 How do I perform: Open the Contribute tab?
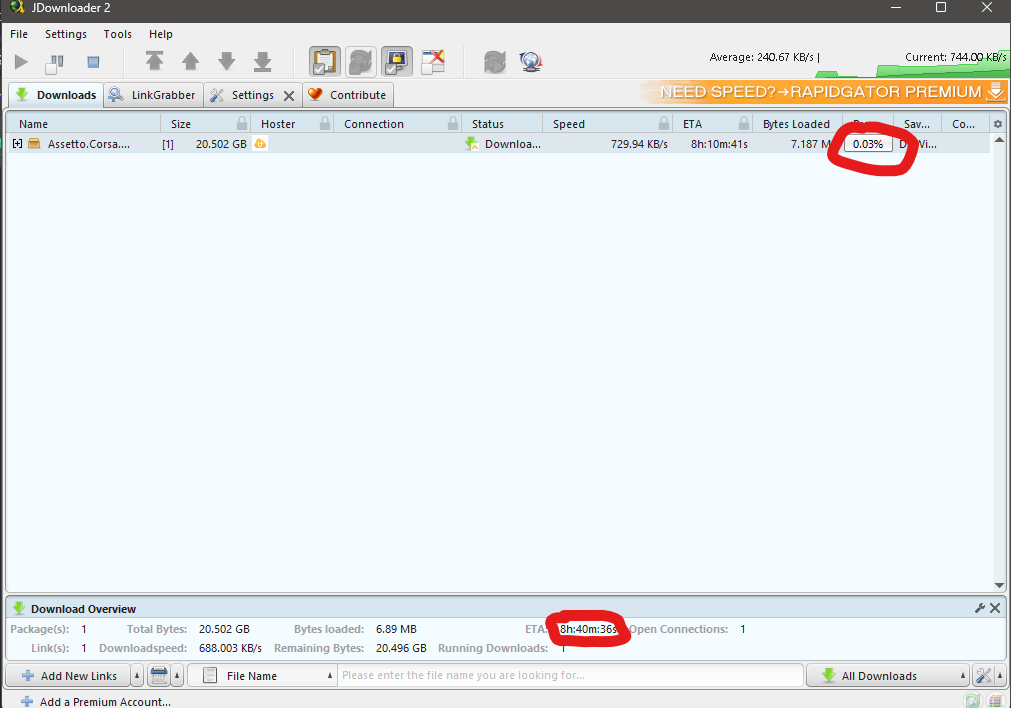coord(348,95)
